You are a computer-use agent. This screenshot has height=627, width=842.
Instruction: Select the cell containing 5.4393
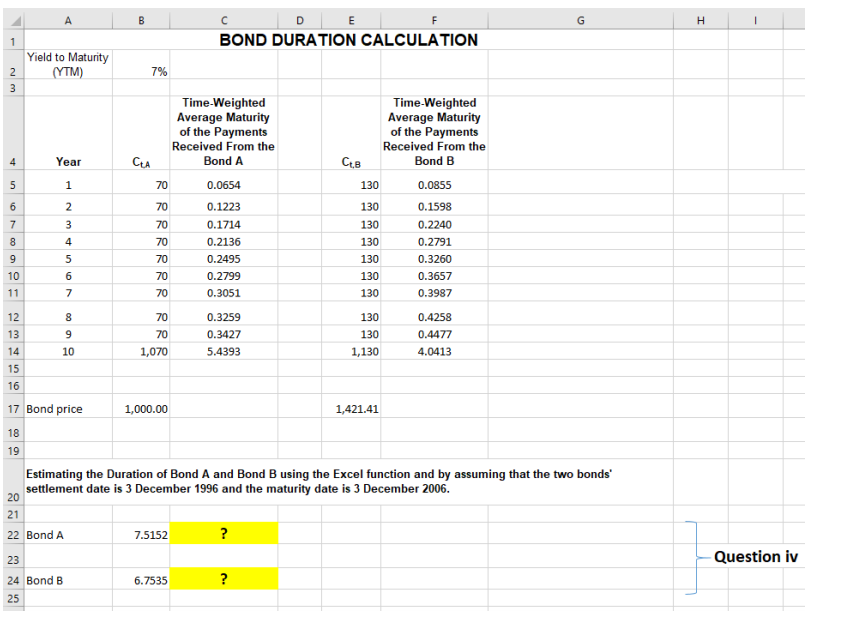pyautogui.click(x=223, y=351)
